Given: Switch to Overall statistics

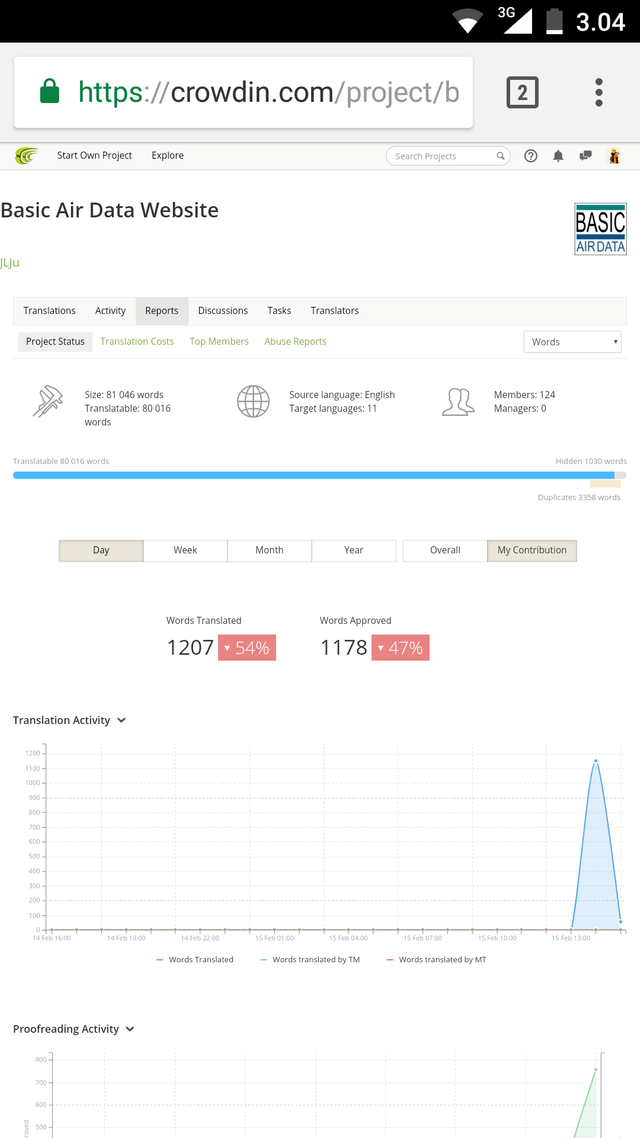Looking at the screenshot, I should [445, 550].
